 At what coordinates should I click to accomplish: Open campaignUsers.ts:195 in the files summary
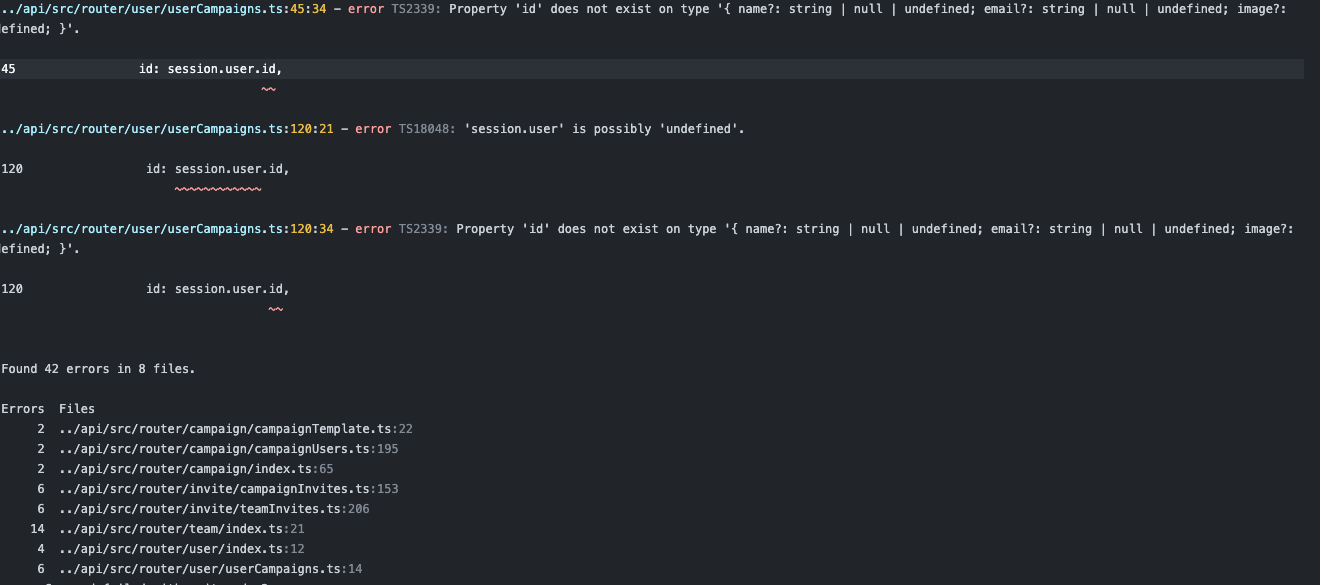click(x=228, y=449)
